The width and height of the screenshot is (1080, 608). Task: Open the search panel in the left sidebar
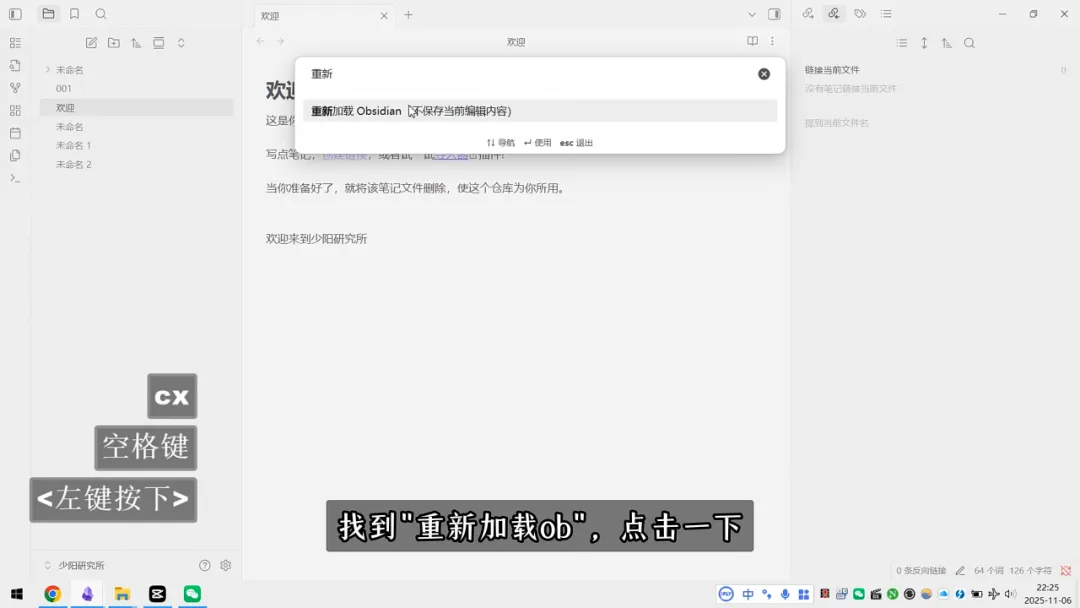click(101, 14)
